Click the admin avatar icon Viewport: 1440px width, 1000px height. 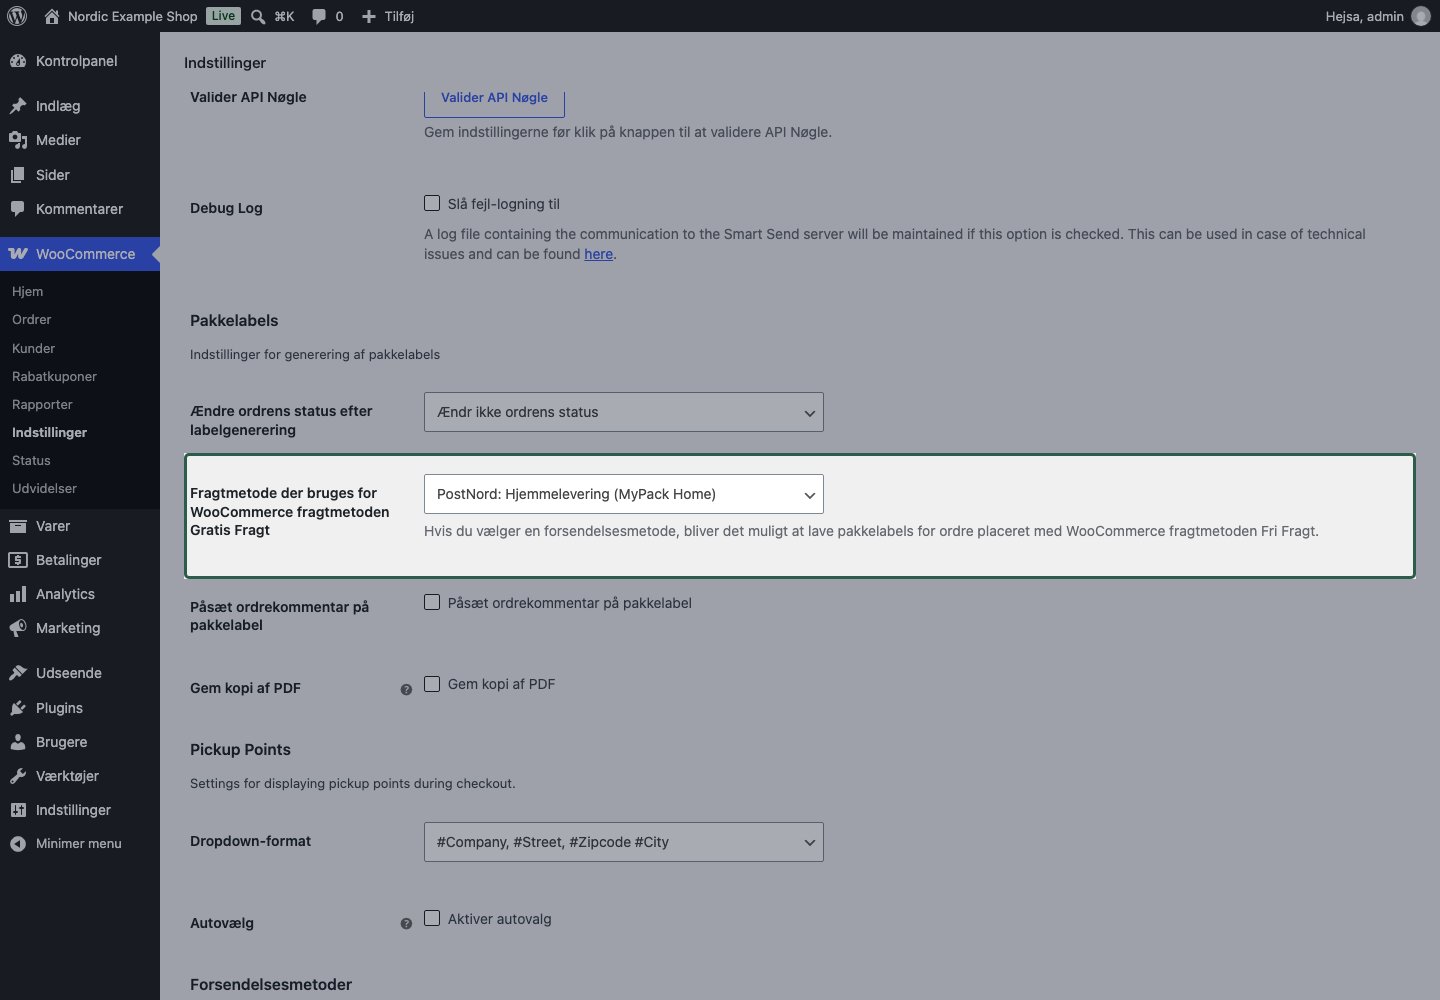pyautogui.click(x=1421, y=16)
